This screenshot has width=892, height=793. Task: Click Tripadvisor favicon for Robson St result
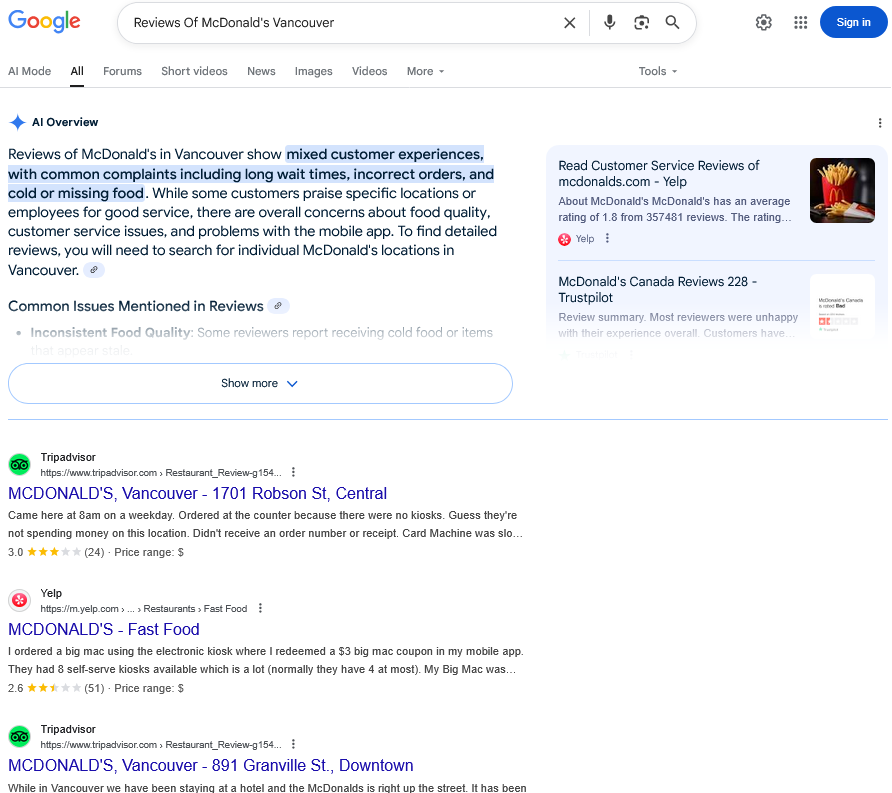pos(20,465)
